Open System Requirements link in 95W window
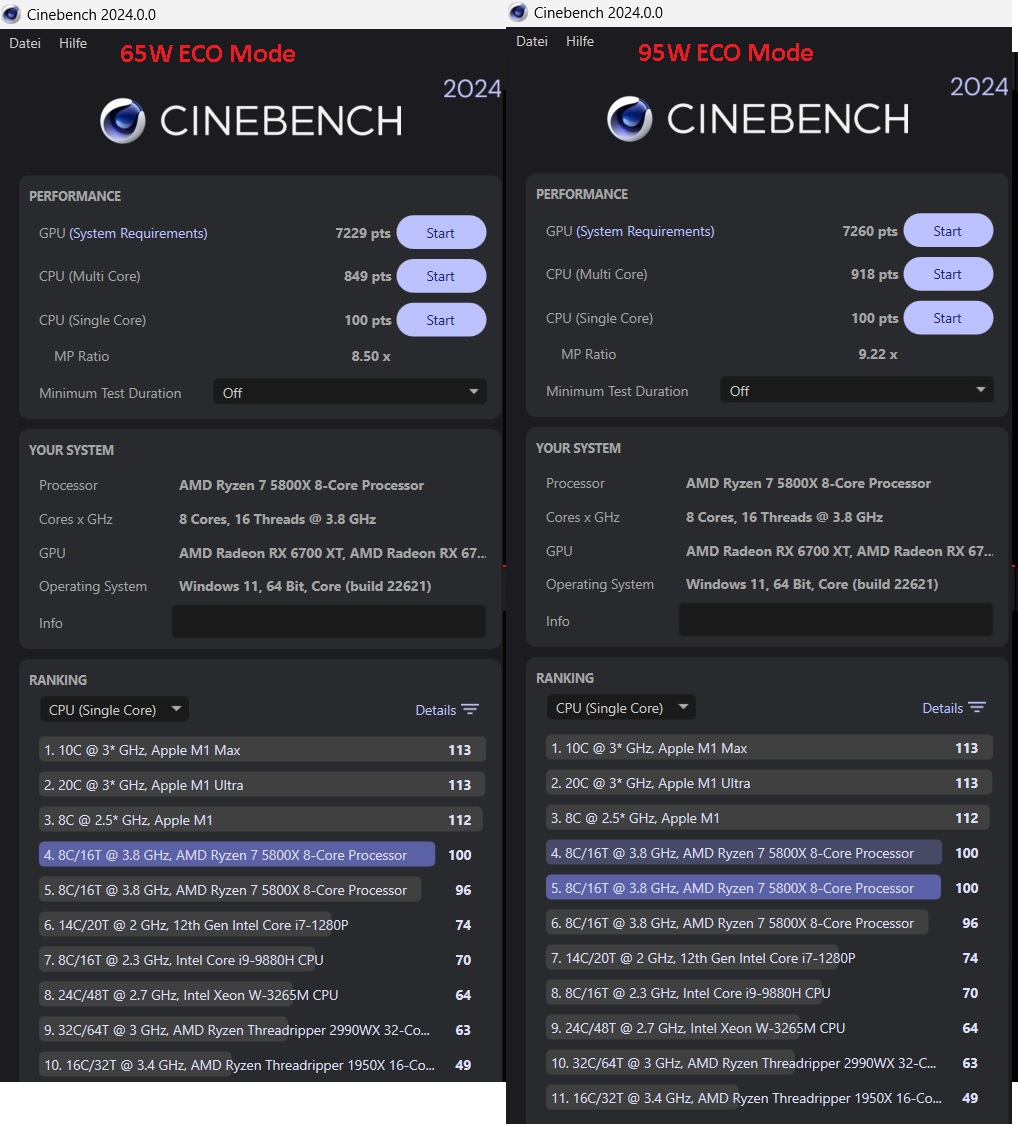The height and width of the screenshot is (1126, 1018). point(645,231)
